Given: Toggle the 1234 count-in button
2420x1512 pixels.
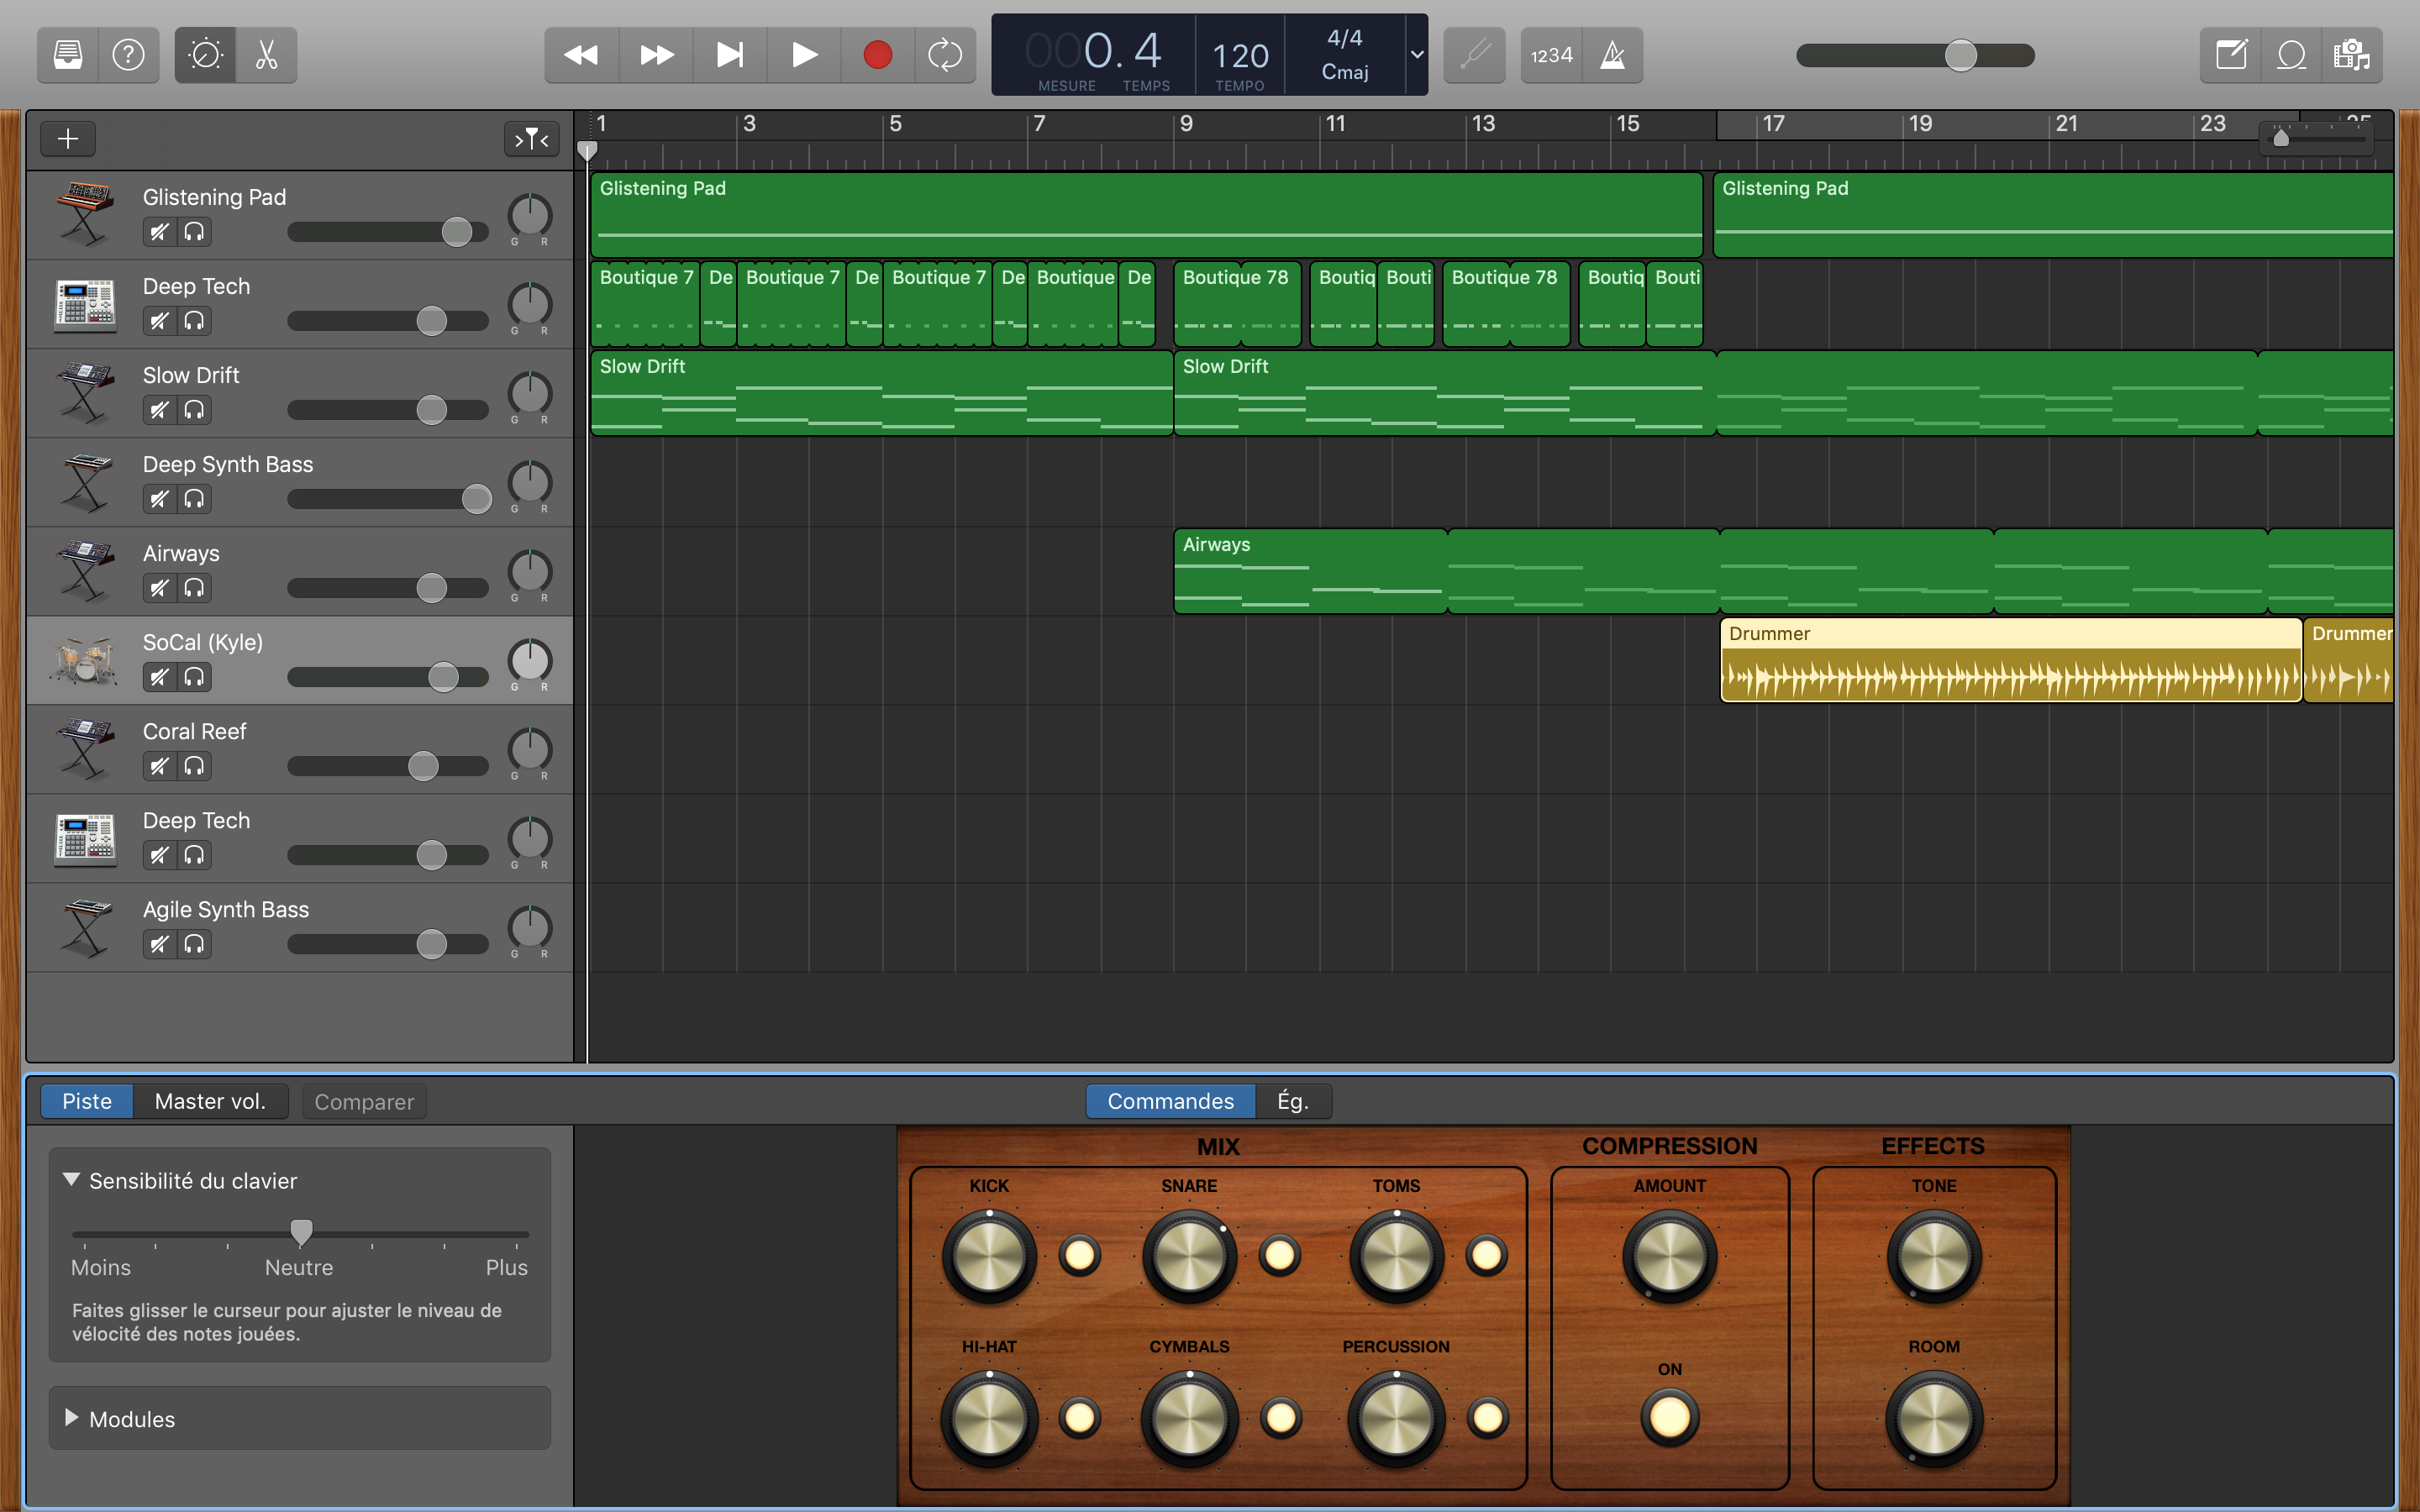Looking at the screenshot, I should (1552, 55).
